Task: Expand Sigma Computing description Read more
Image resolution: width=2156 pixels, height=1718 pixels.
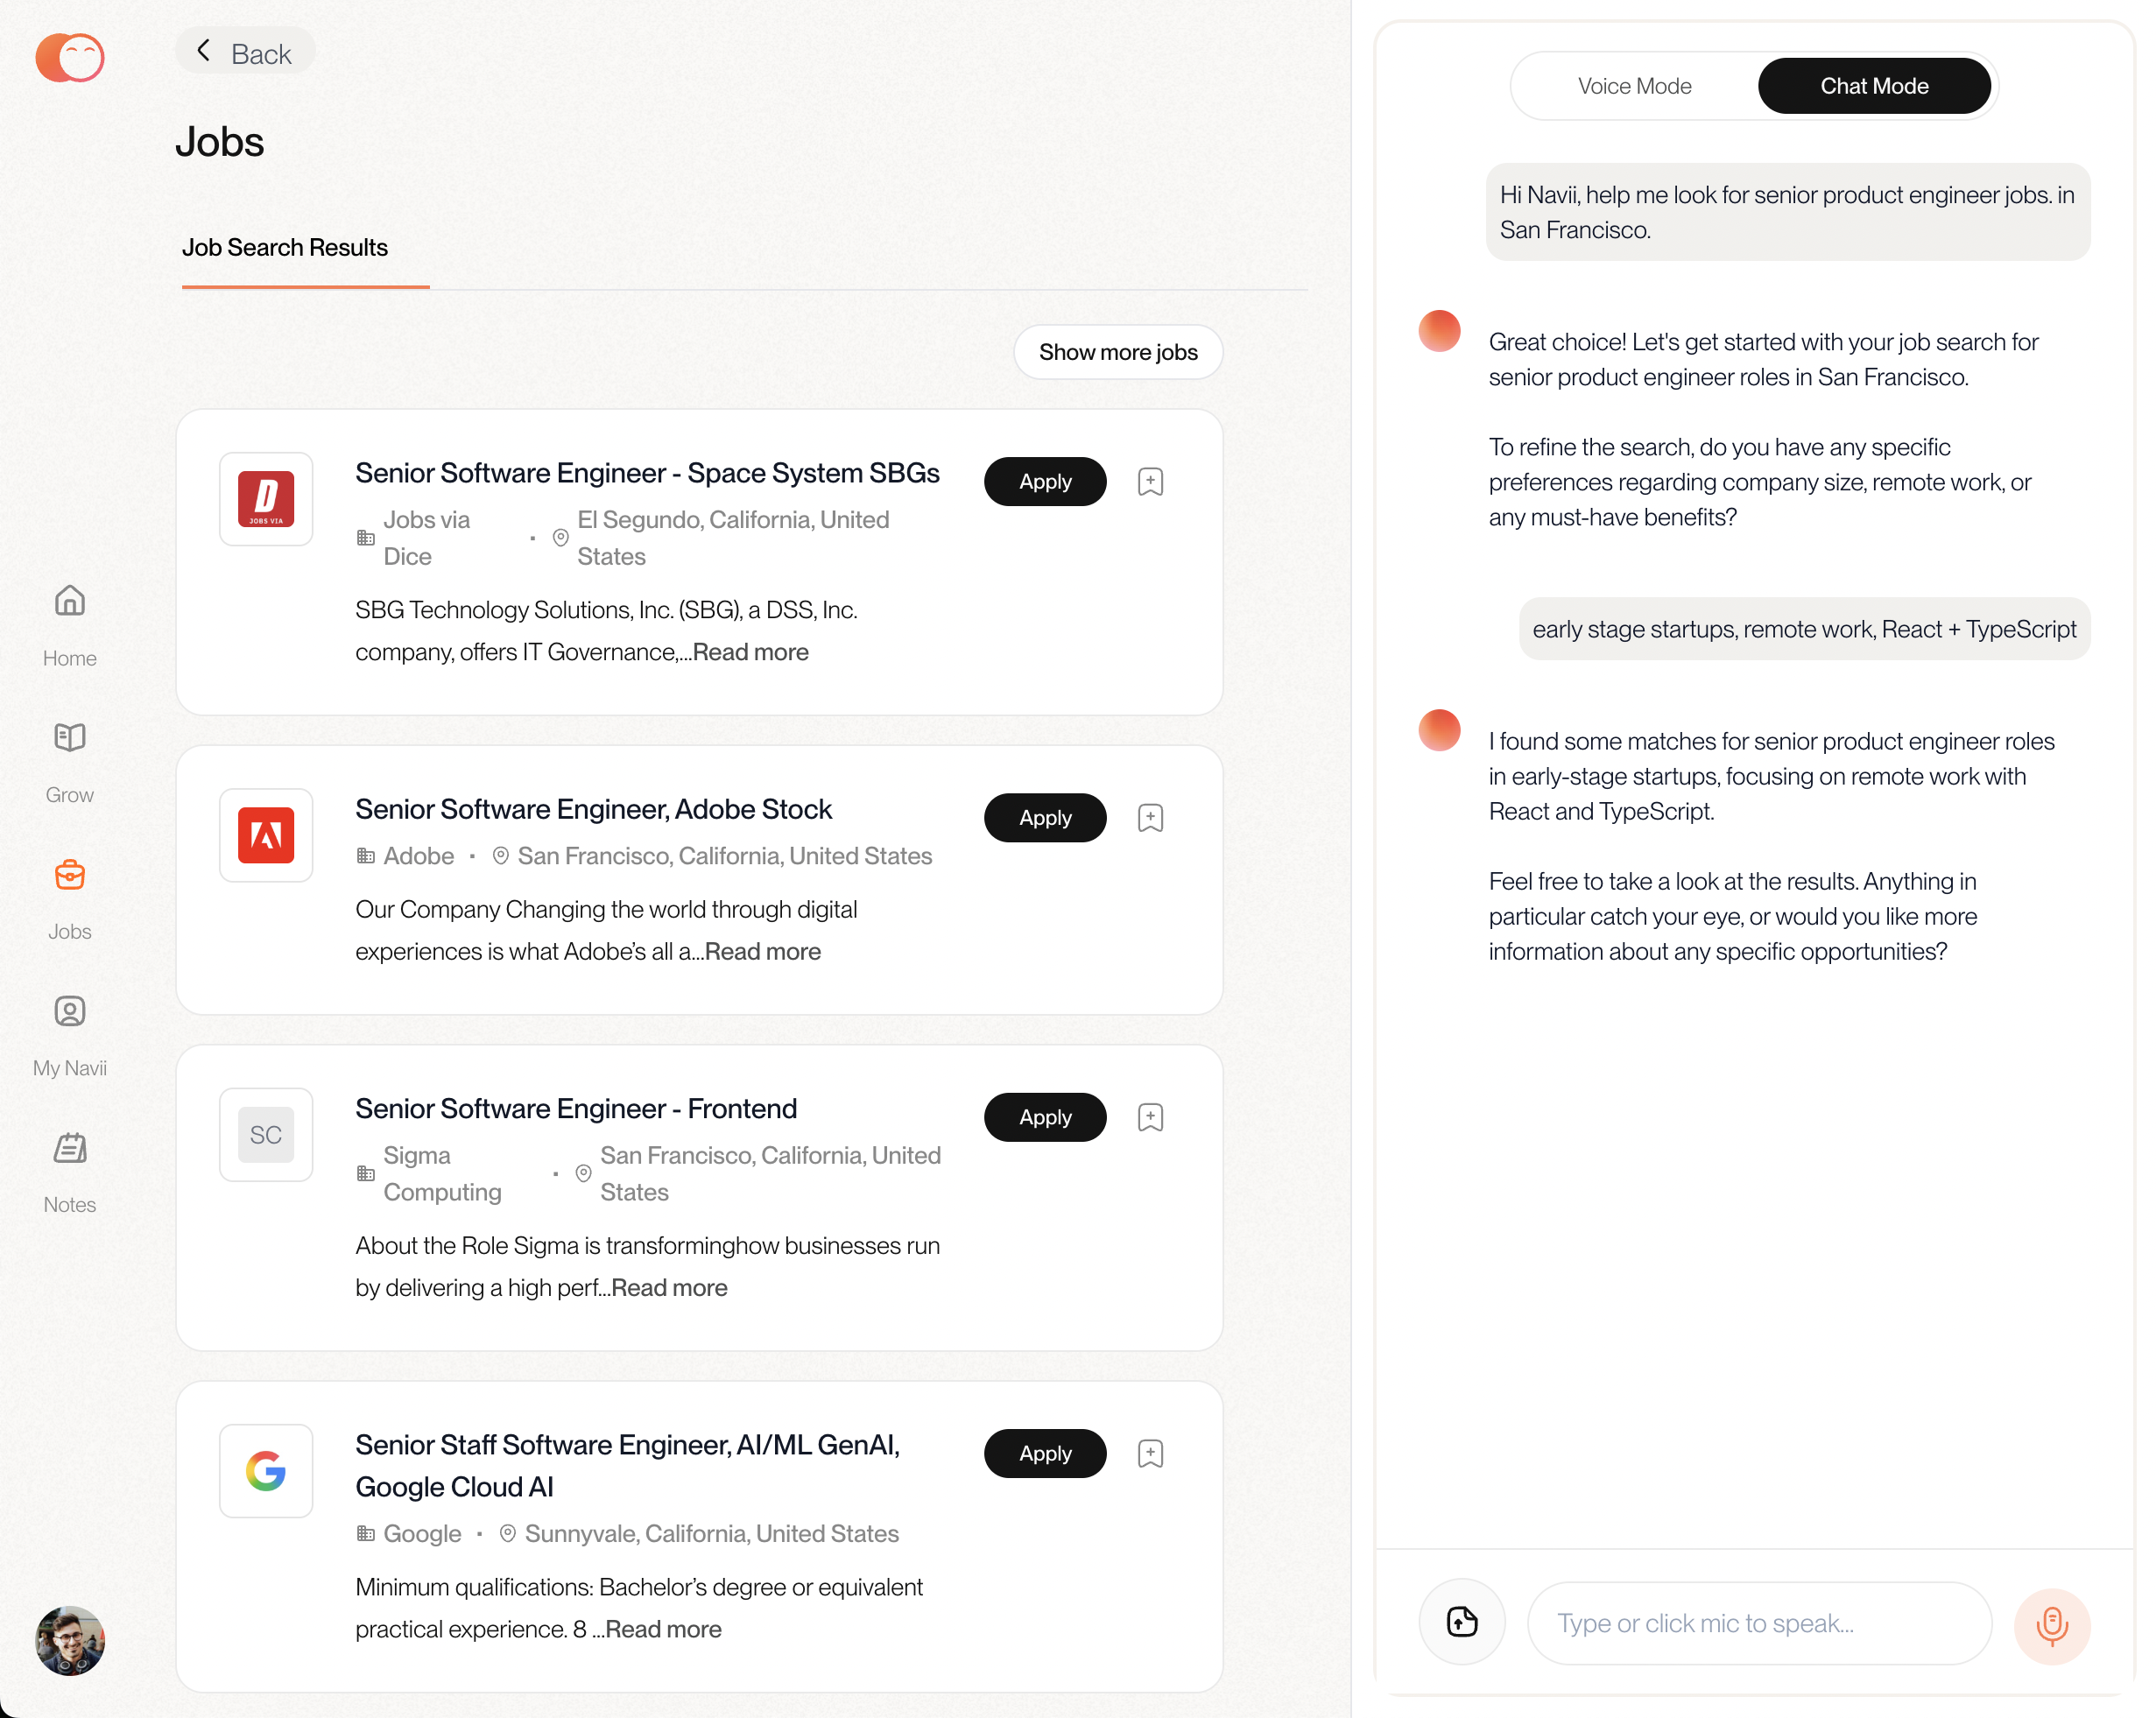Action: (x=669, y=1287)
